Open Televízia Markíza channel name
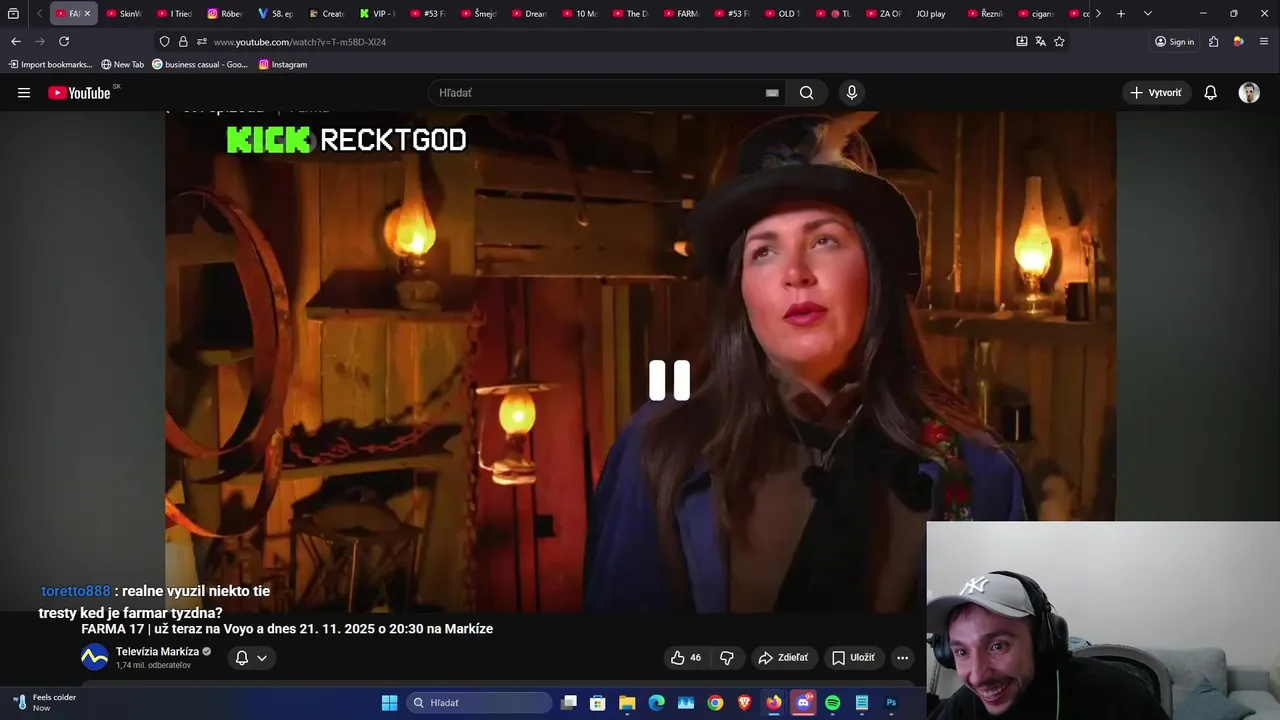1280x720 pixels. click(x=157, y=652)
